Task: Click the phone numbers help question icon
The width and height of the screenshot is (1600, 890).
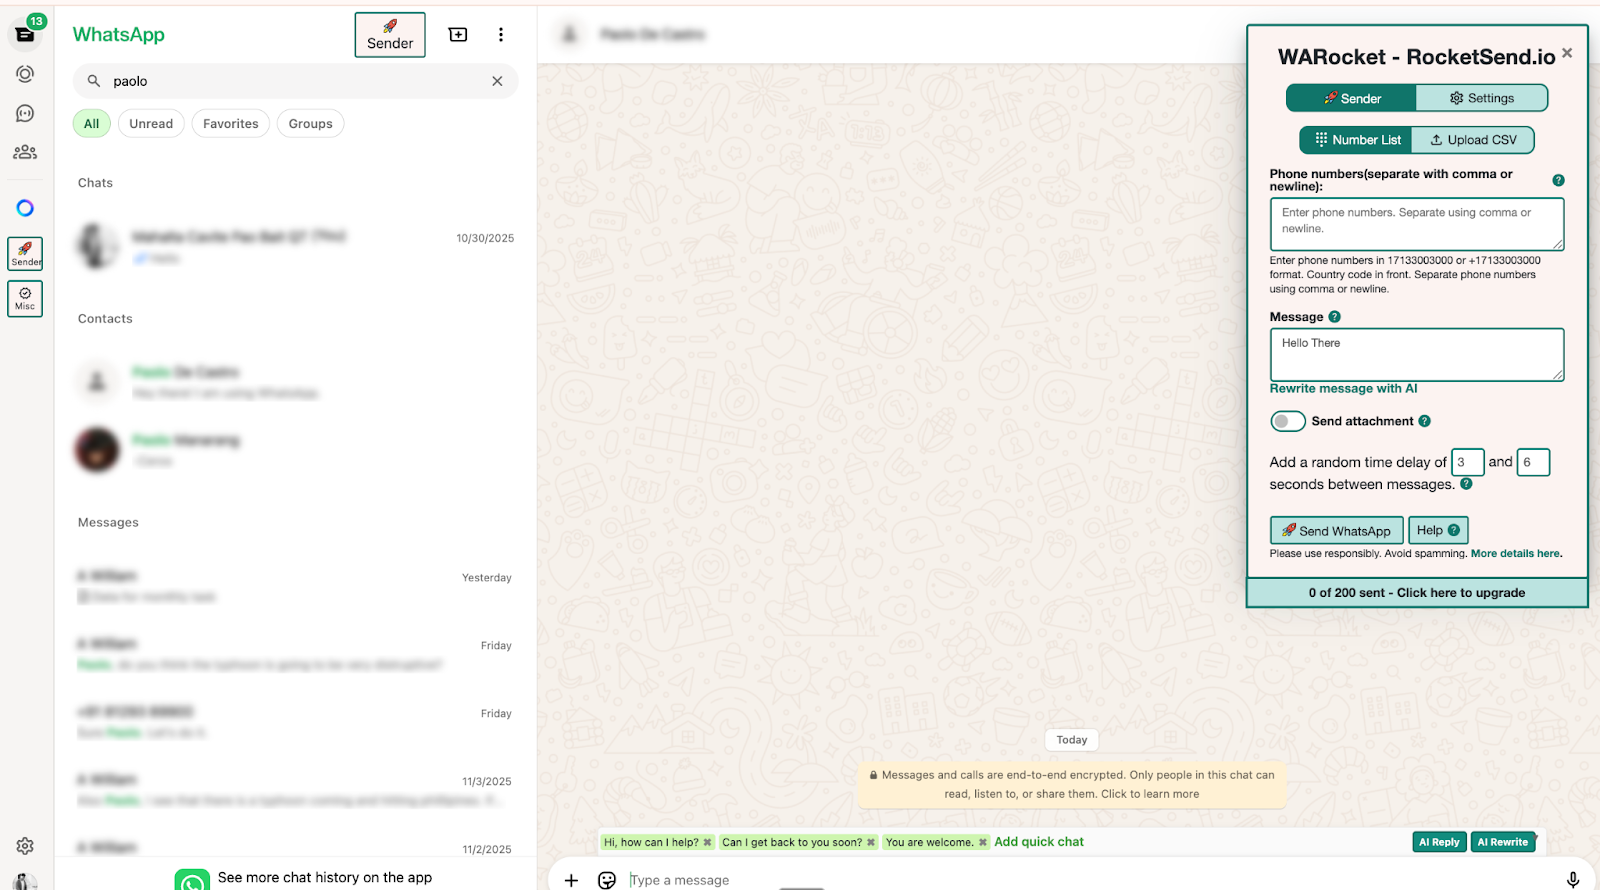Action: [x=1558, y=180]
